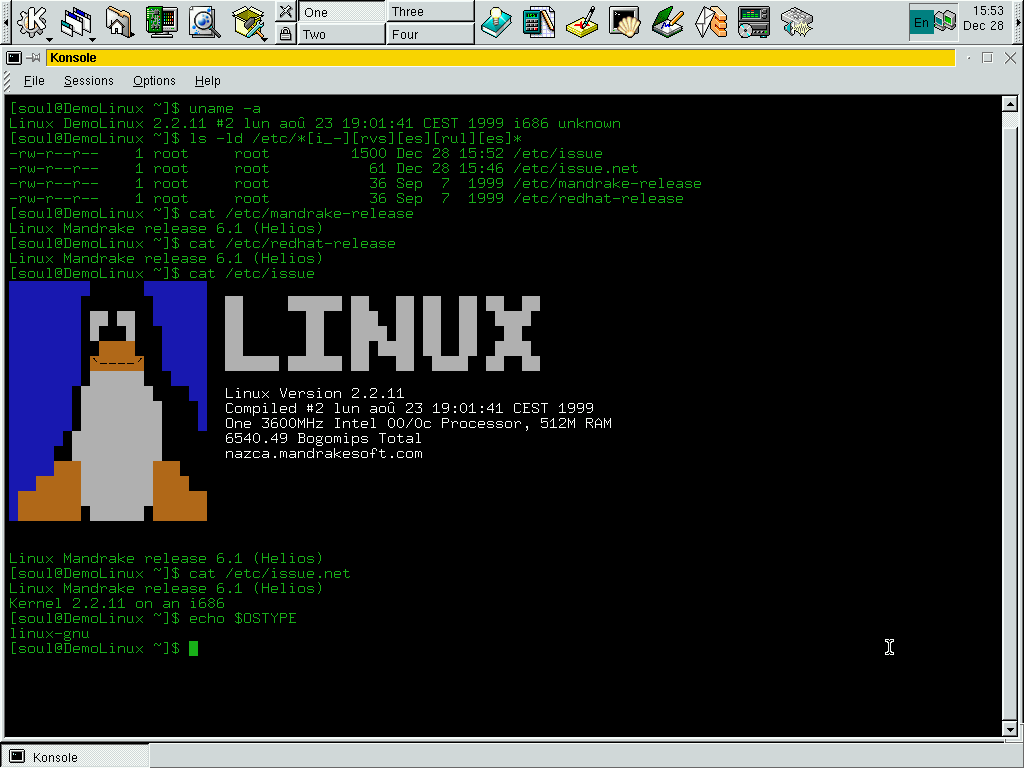Launch the terminal shell icon in panel
Image resolution: width=1024 pixels, height=768 pixels.
click(x=624, y=22)
